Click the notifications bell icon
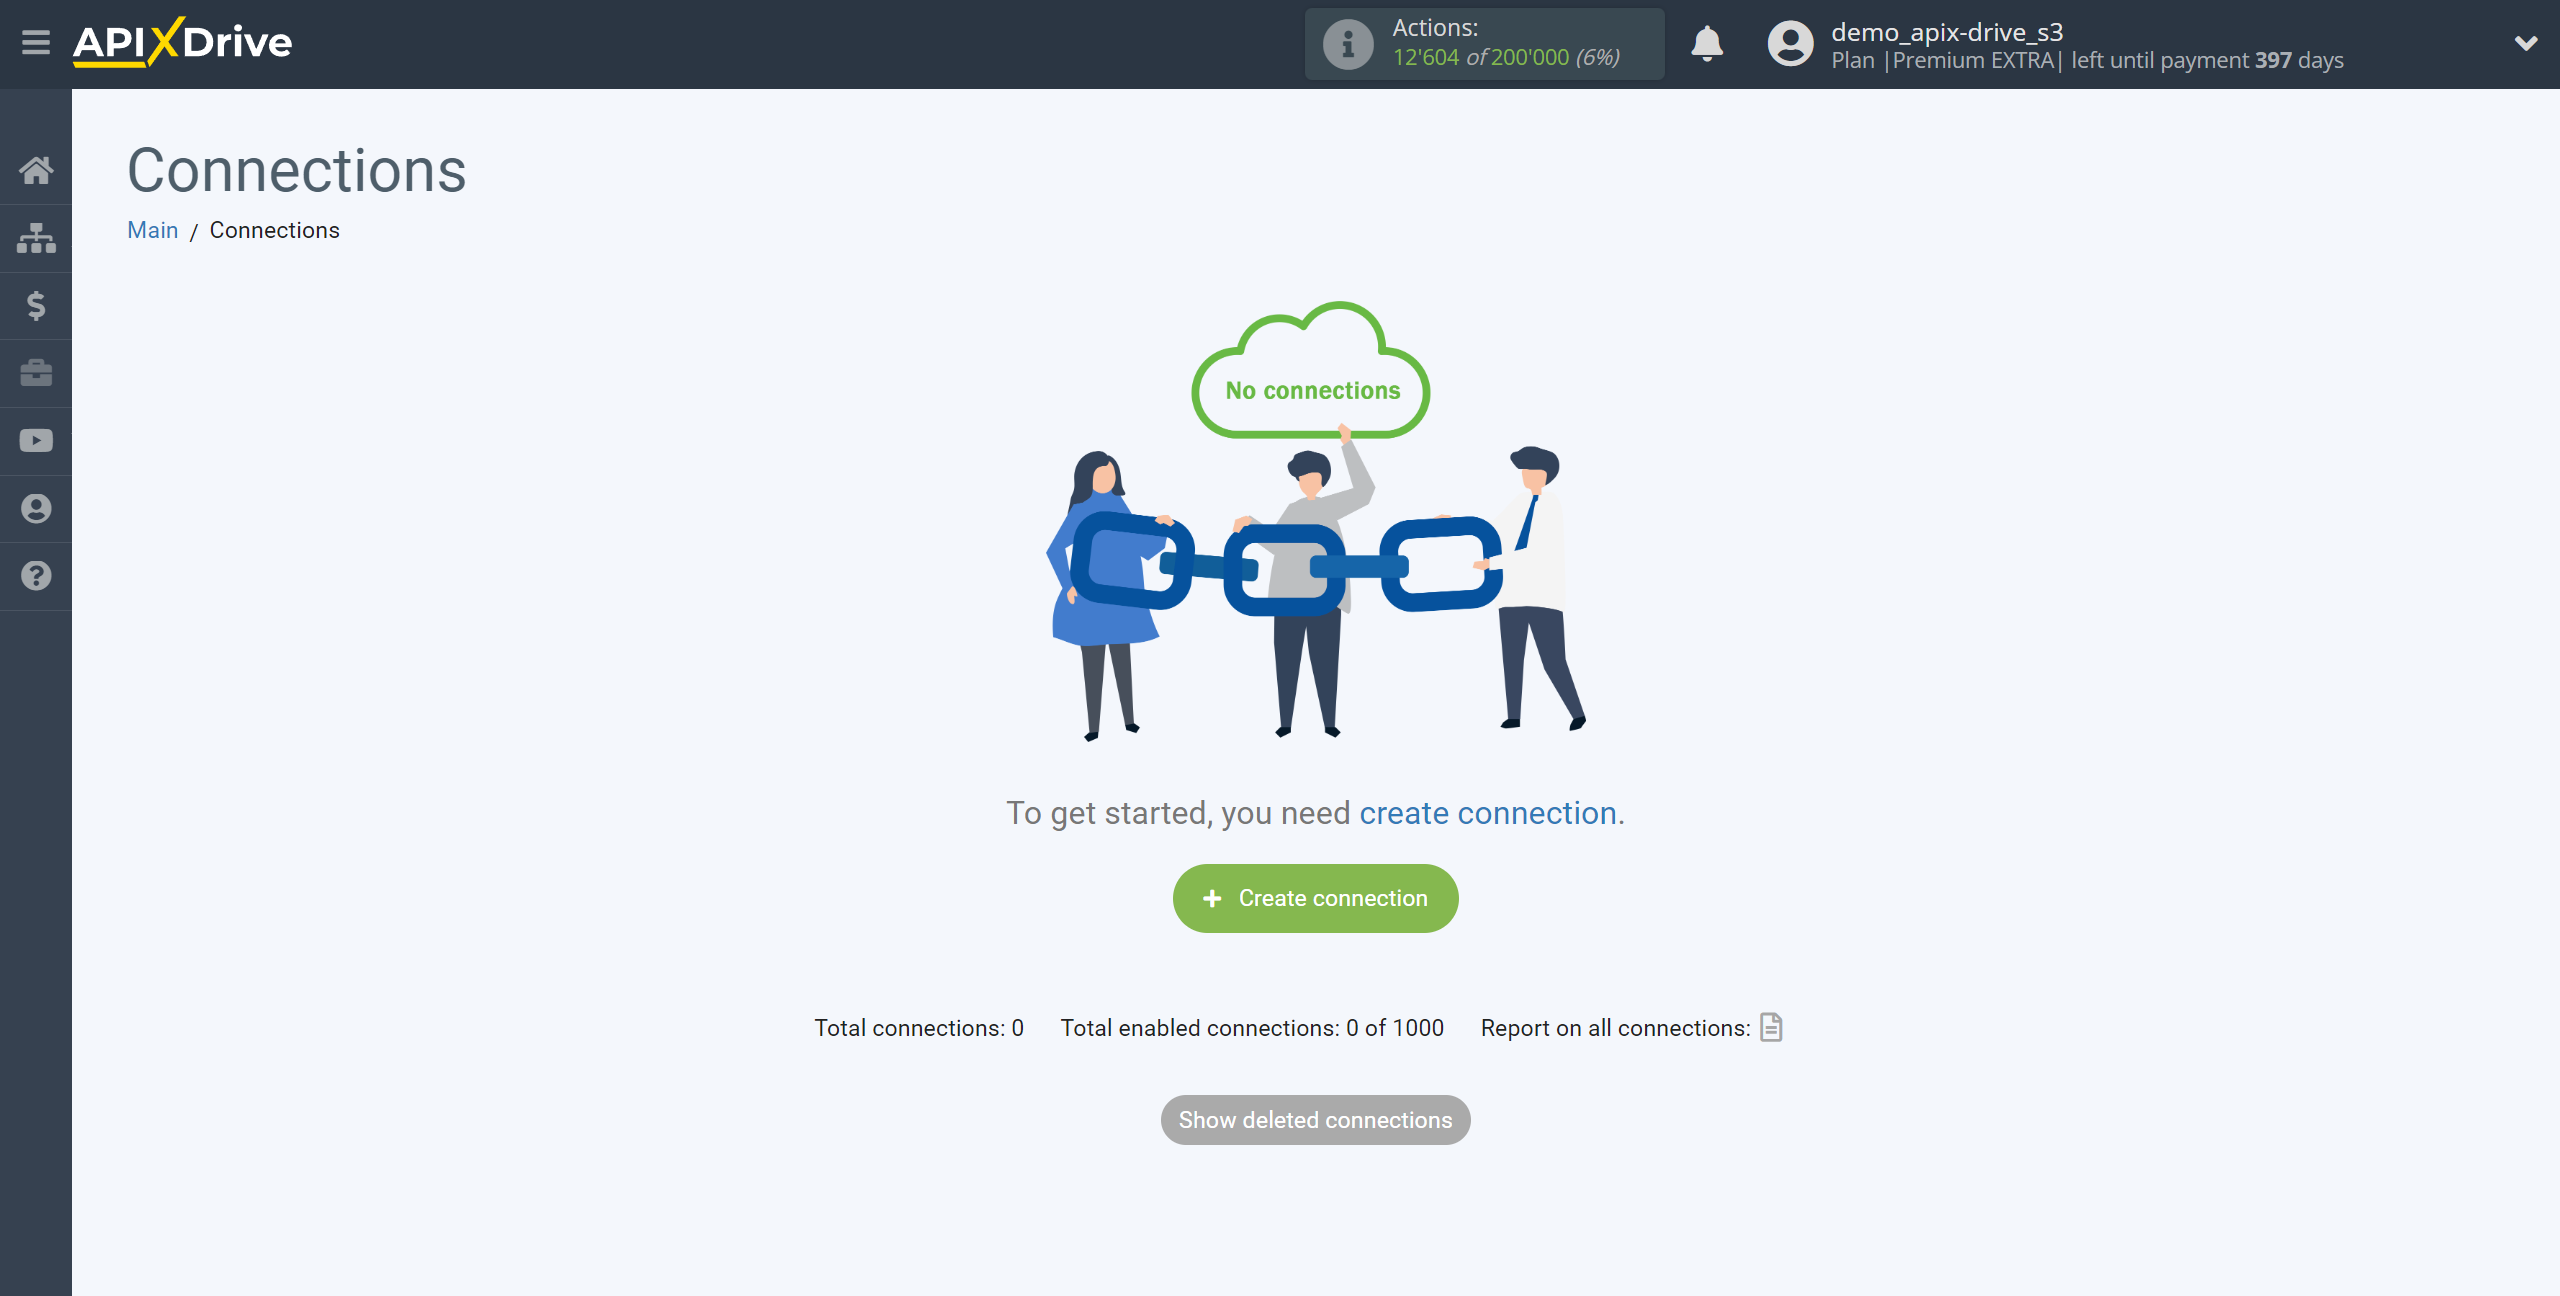Viewport: 2560px width, 1296px height. click(x=1706, y=43)
